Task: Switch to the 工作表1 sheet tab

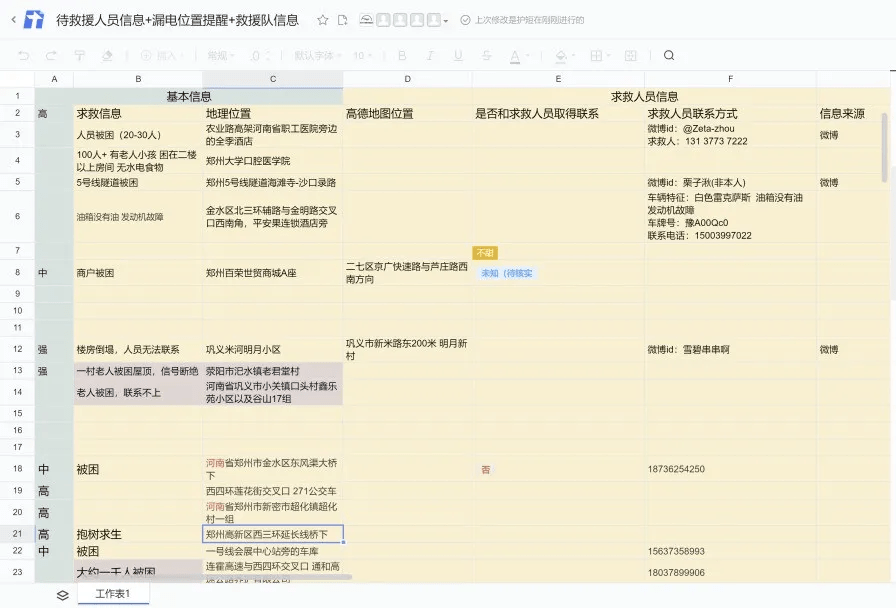Action: click(113, 594)
